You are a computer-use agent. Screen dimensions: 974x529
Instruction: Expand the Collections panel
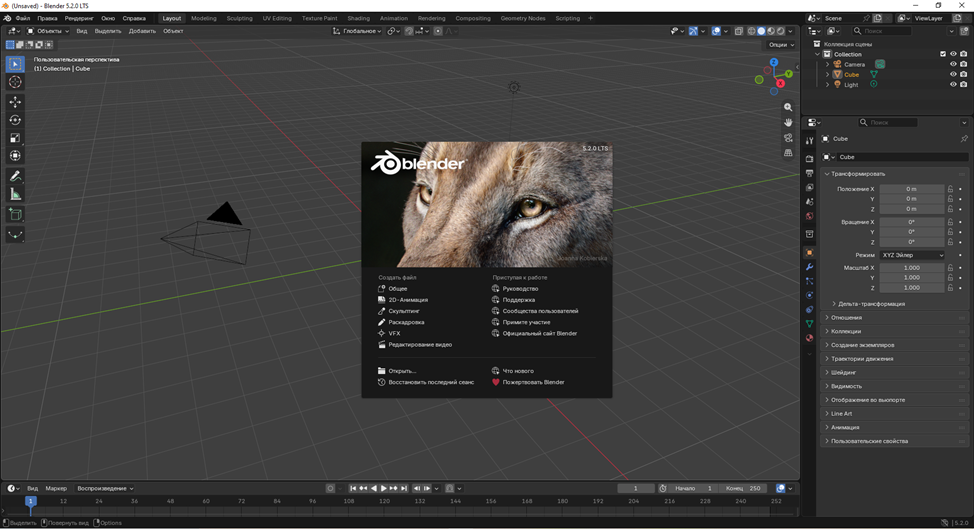tap(894, 331)
